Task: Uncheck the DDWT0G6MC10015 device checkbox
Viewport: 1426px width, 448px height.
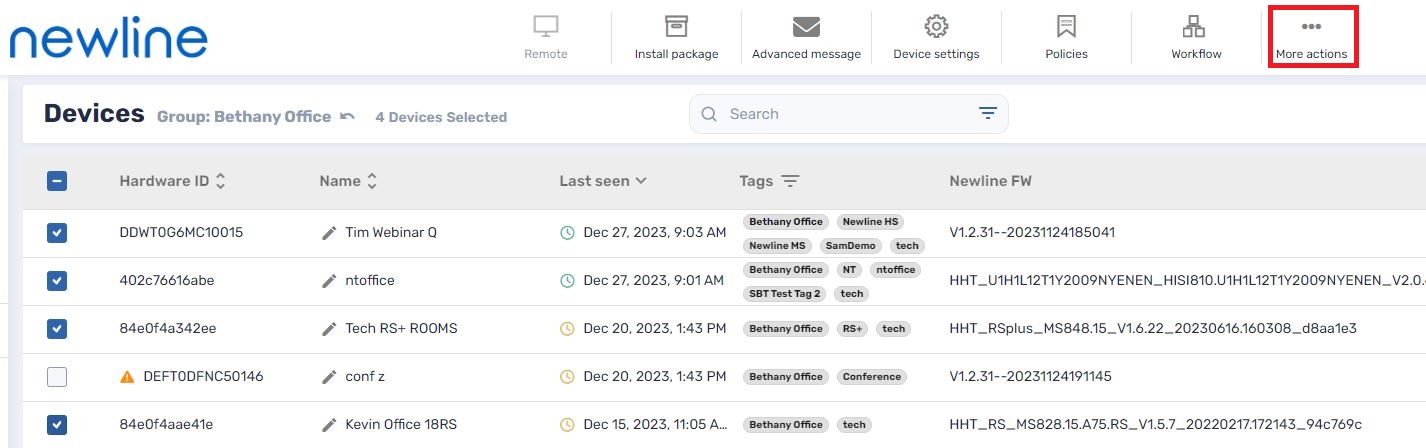Action: pyautogui.click(x=57, y=233)
